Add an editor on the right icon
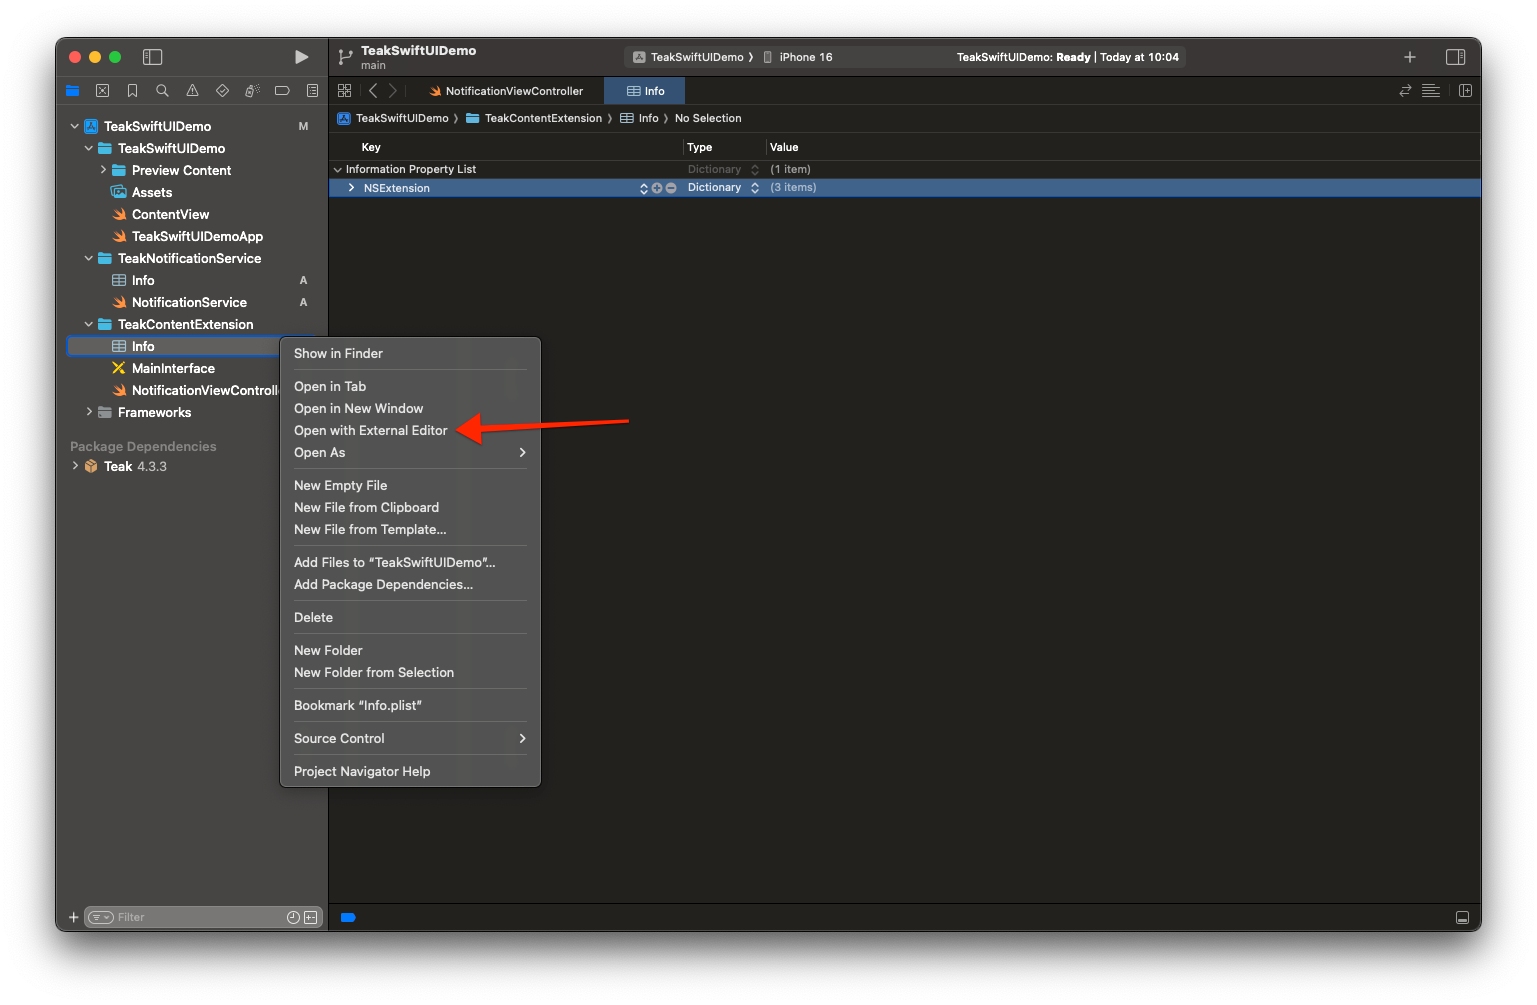Image resolution: width=1537 pixels, height=1005 pixels. tap(1465, 91)
